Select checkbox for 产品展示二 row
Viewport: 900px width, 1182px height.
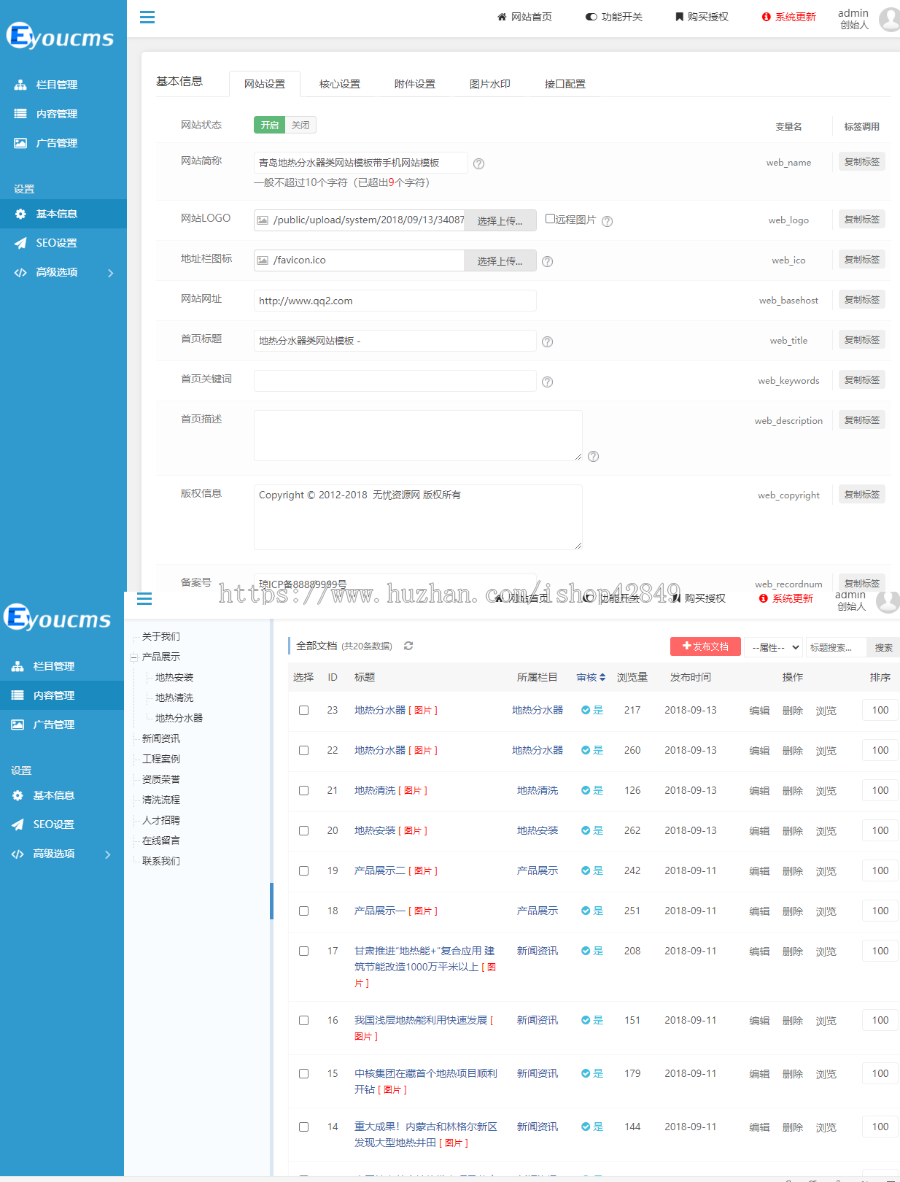304,871
